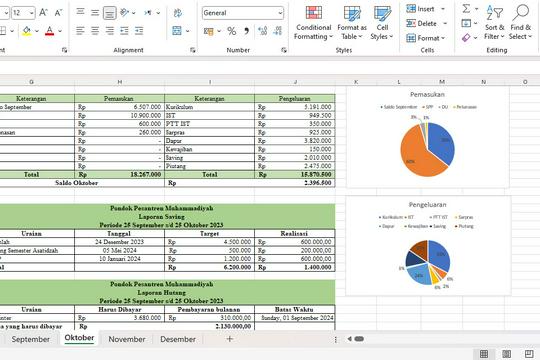Click the Accounting Number Format icon
The width and height of the screenshot is (540, 360).
(208, 32)
